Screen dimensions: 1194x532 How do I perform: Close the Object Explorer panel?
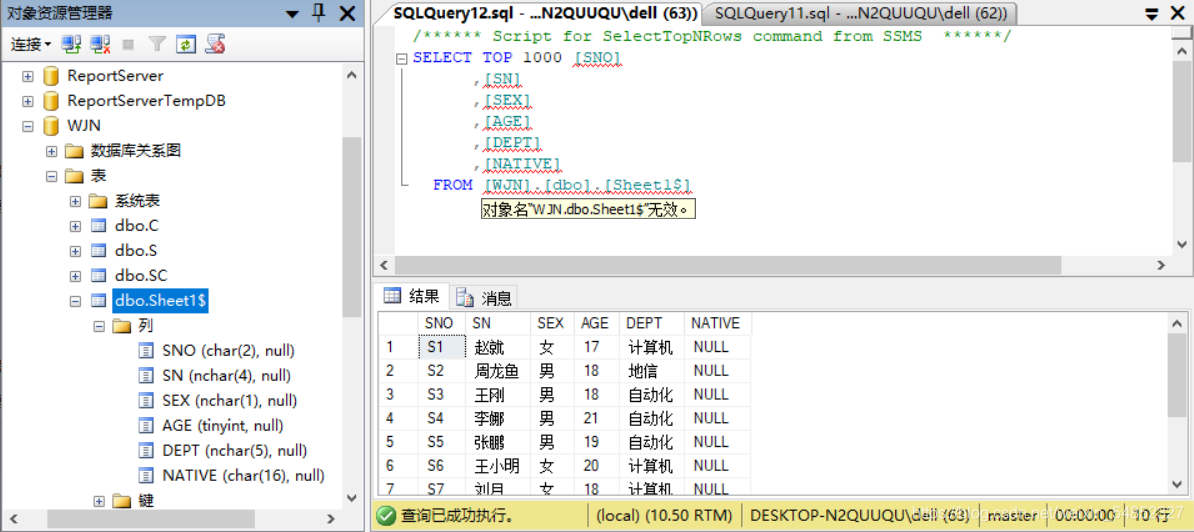[x=347, y=13]
